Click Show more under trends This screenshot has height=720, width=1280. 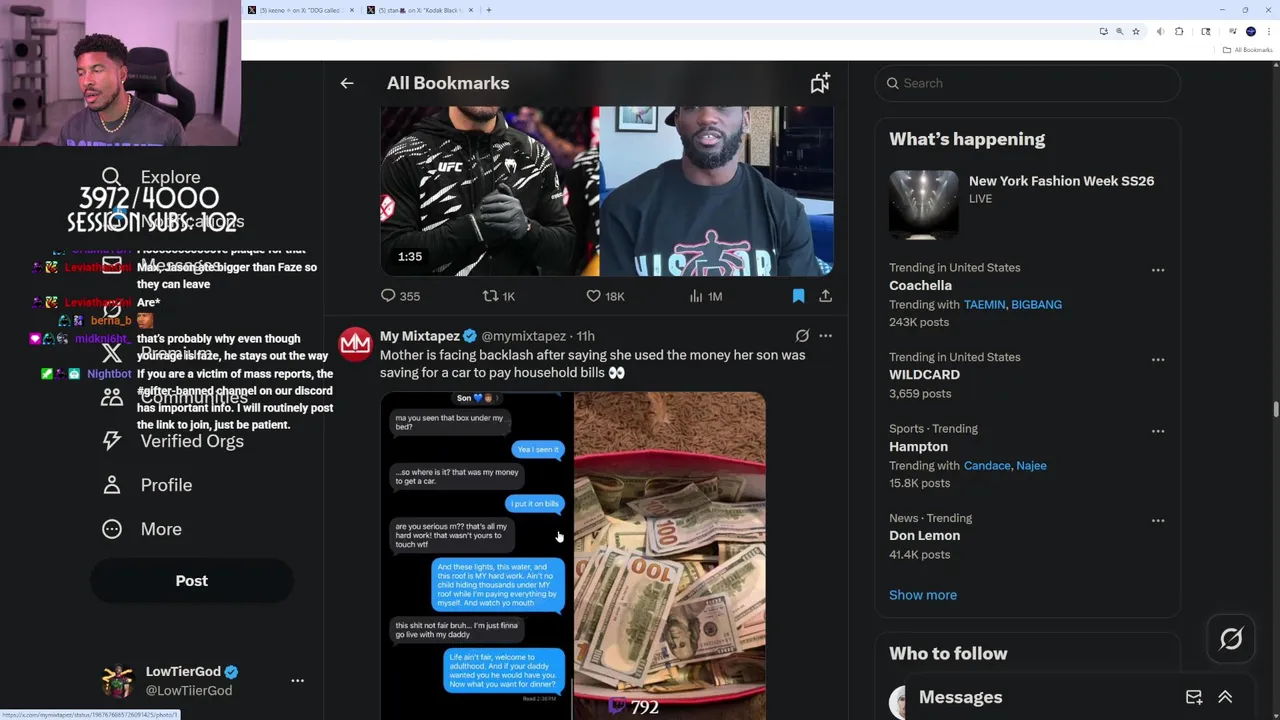tap(922, 595)
